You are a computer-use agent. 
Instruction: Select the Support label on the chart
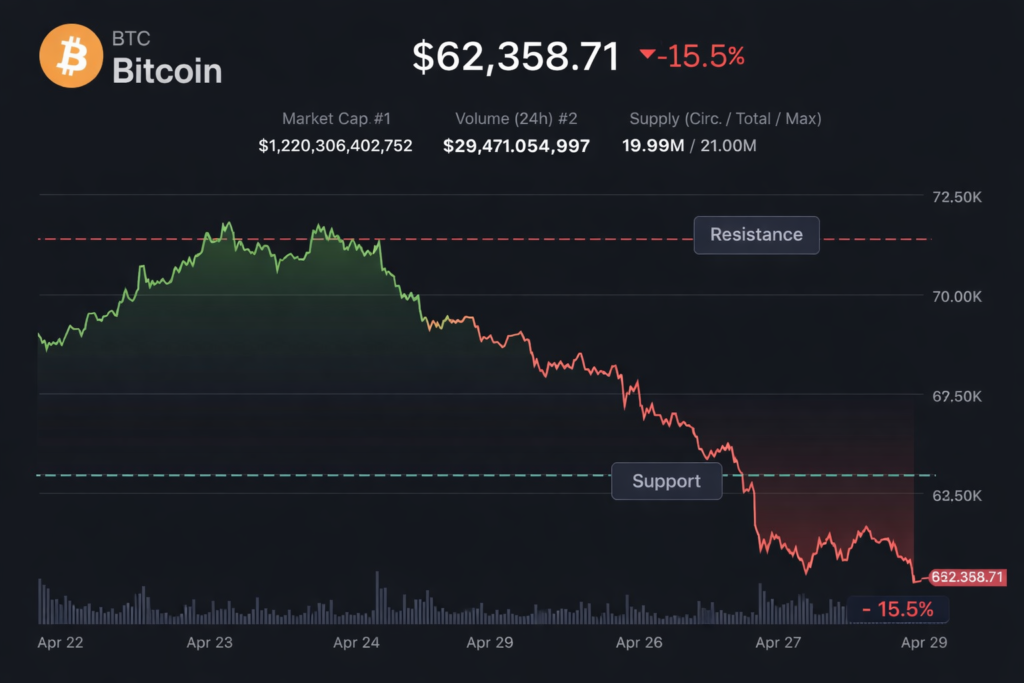coord(666,481)
